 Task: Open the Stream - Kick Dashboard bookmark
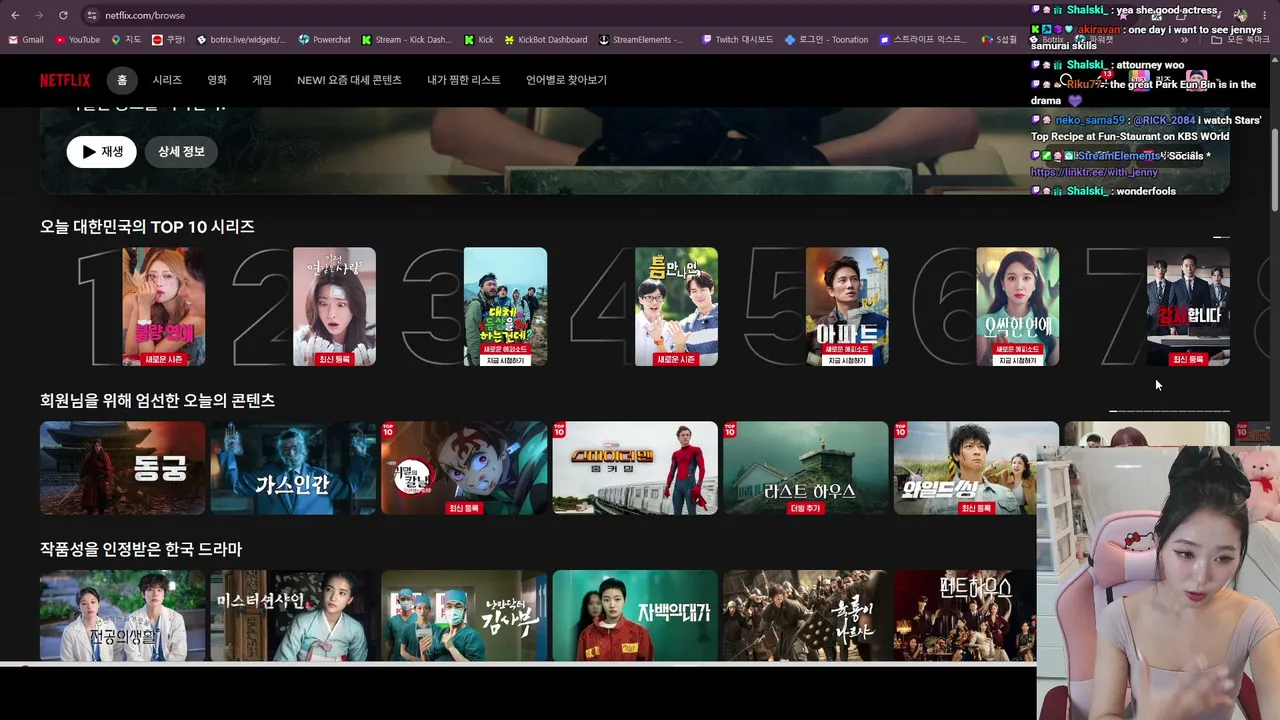tap(405, 40)
